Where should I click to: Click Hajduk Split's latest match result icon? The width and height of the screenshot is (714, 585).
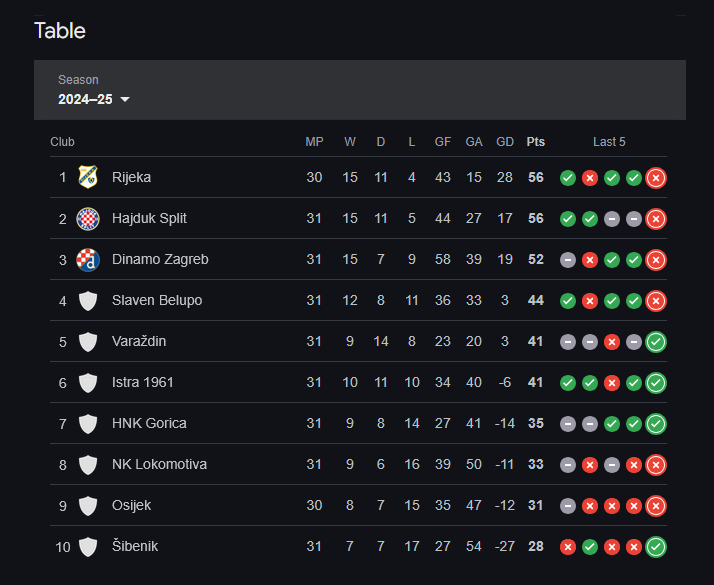[x=656, y=219]
